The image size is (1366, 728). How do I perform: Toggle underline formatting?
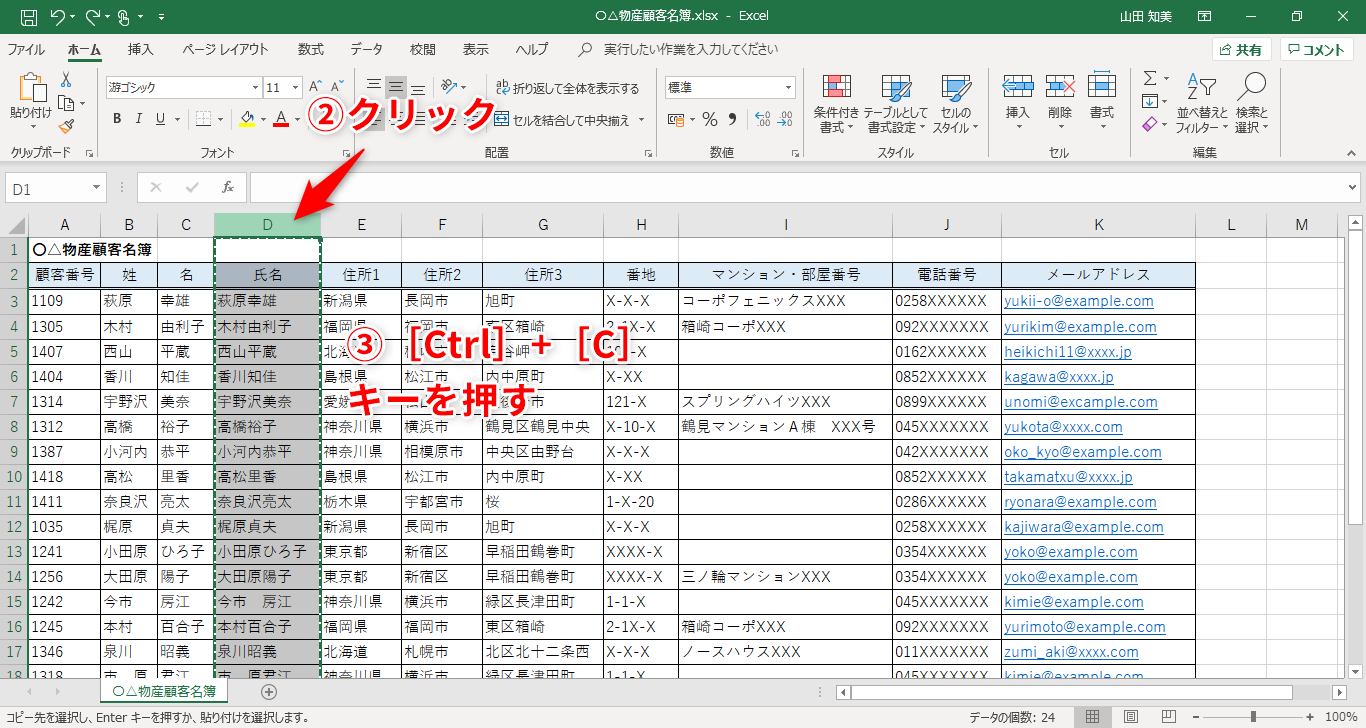tap(161, 120)
